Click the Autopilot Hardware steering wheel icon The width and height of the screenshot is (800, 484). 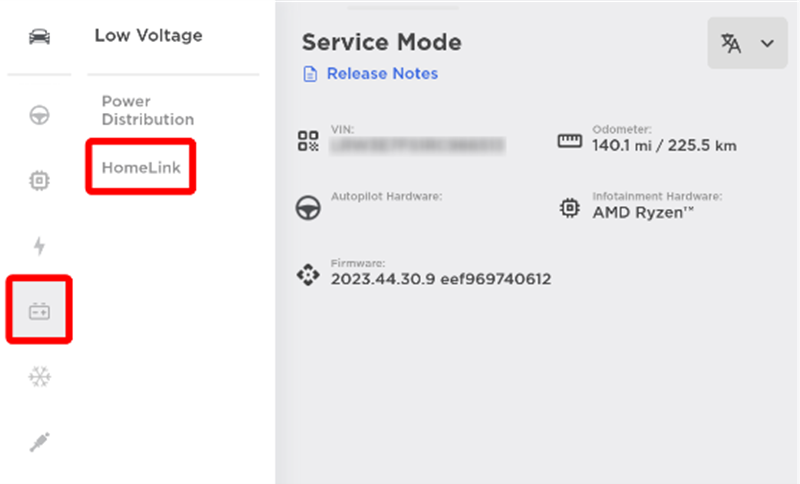pyautogui.click(x=309, y=206)
